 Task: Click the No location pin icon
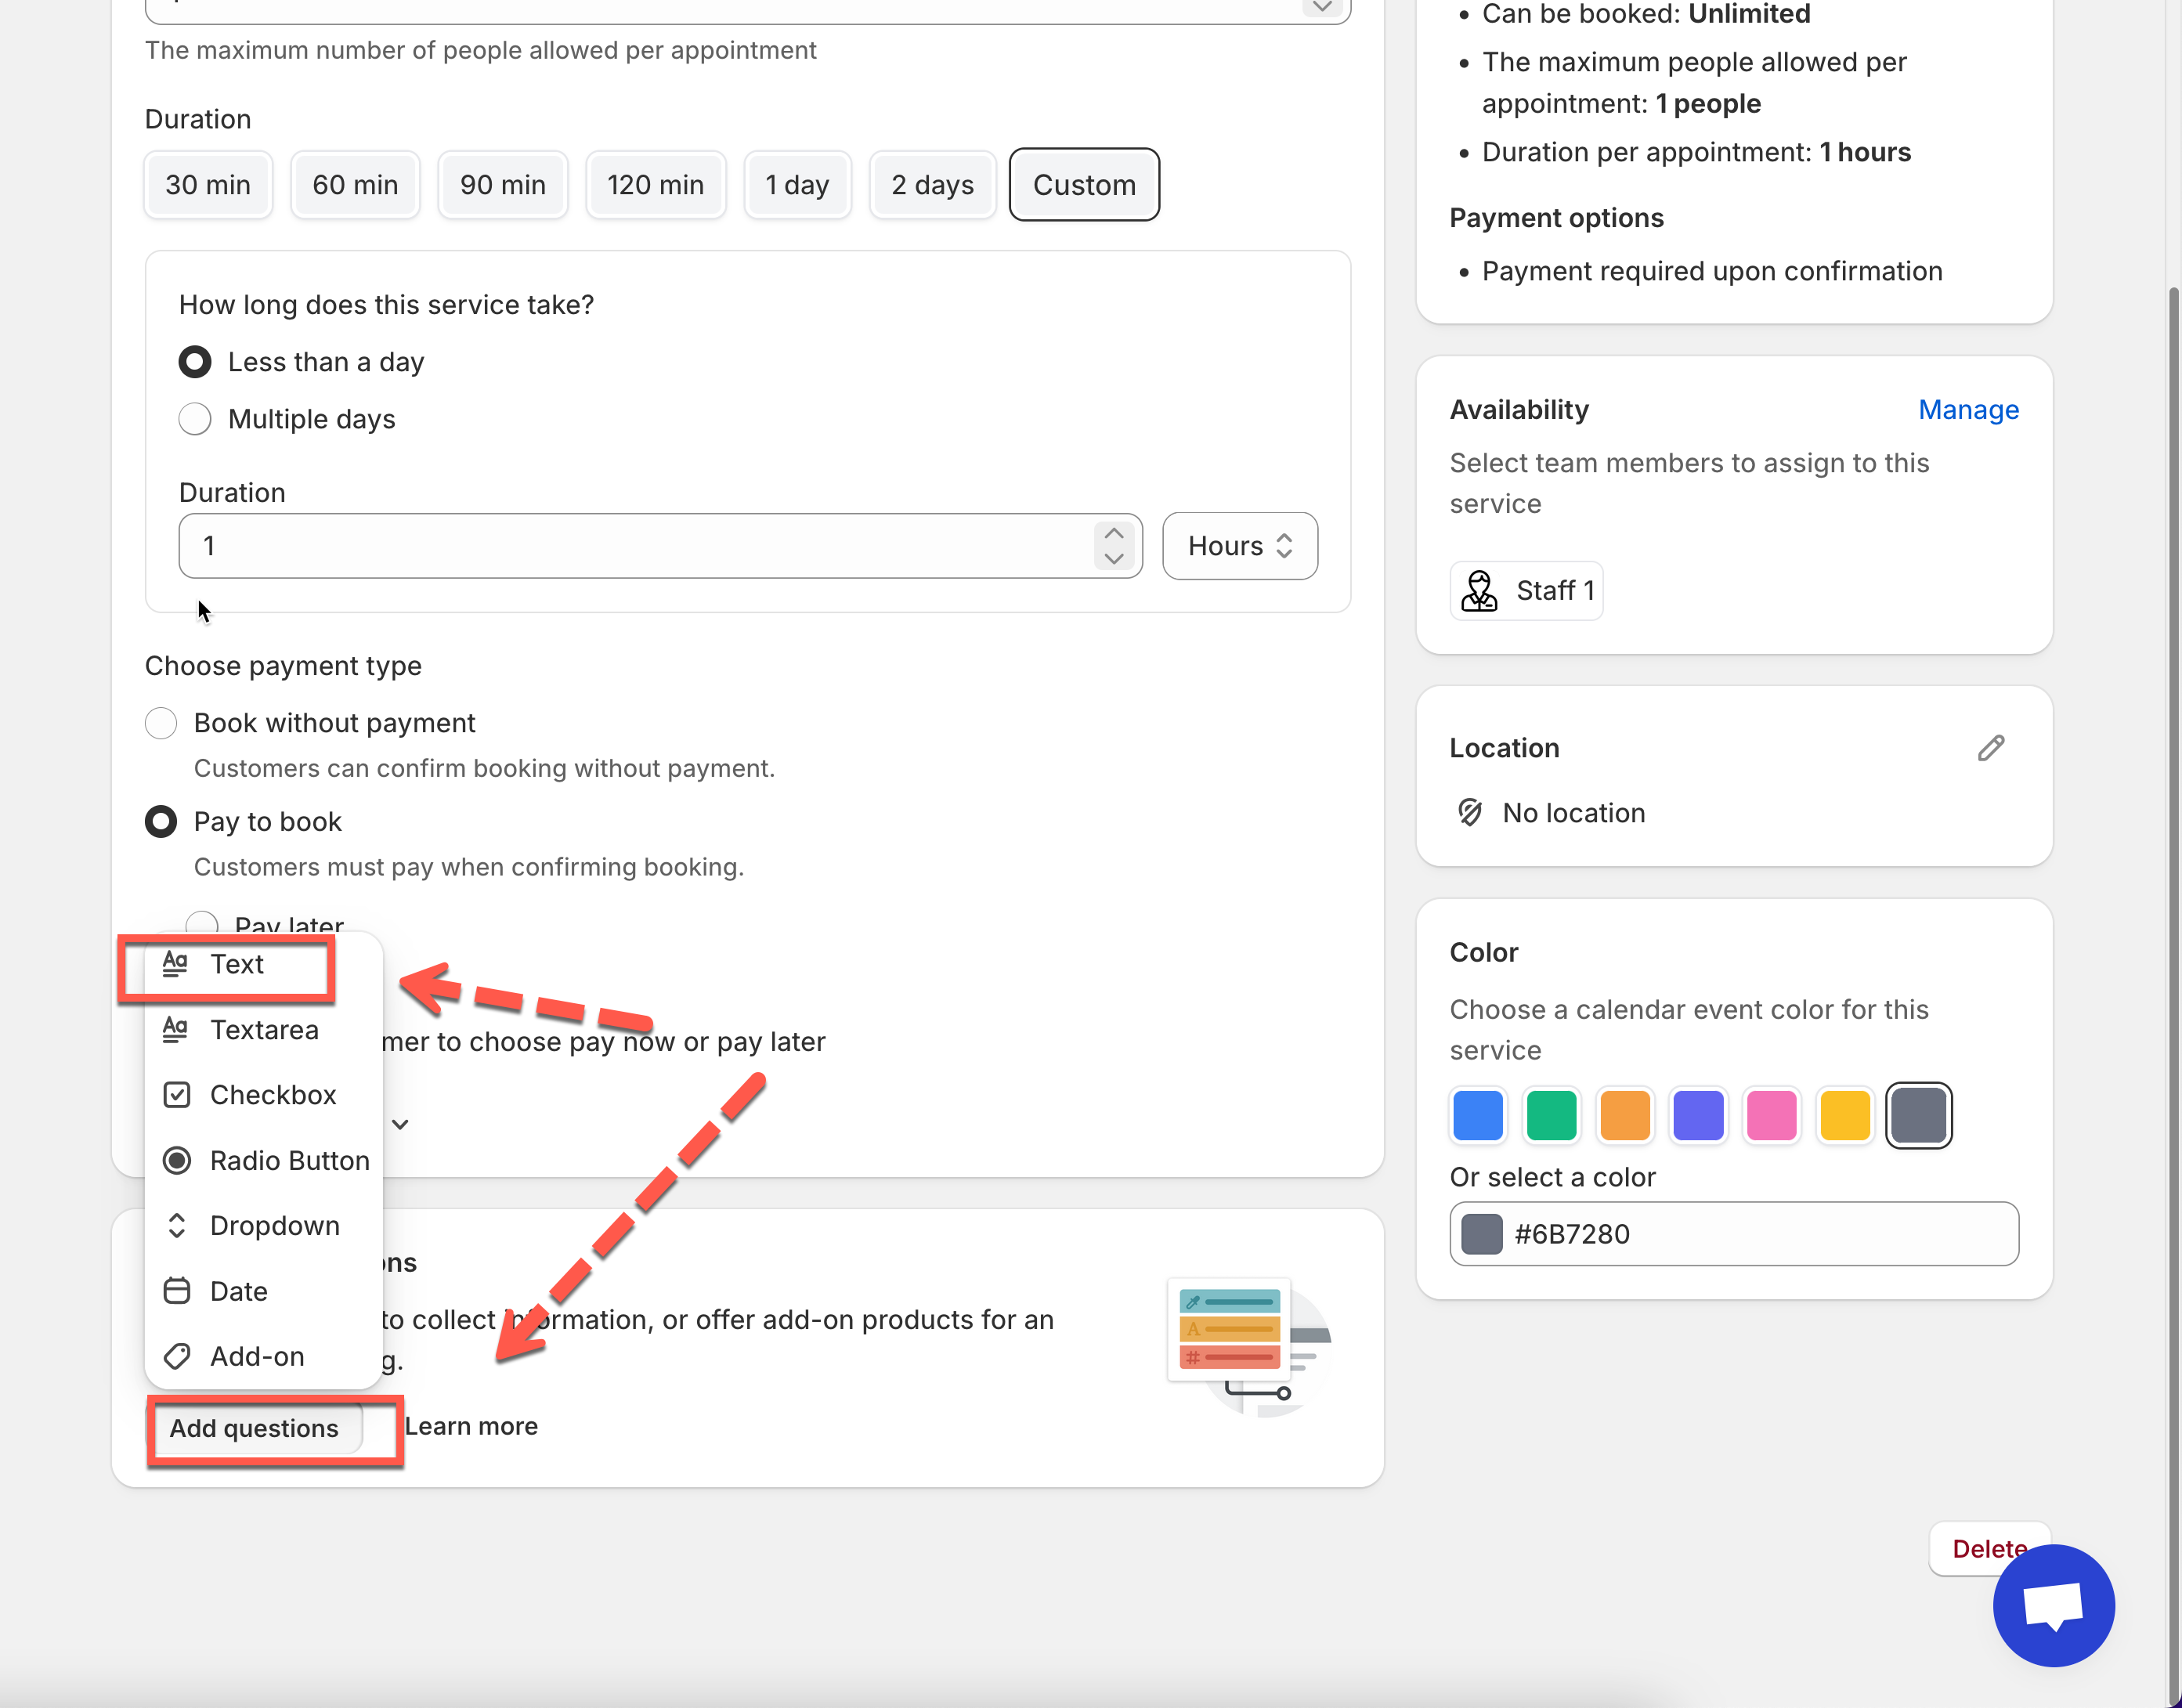(1470, 812)
